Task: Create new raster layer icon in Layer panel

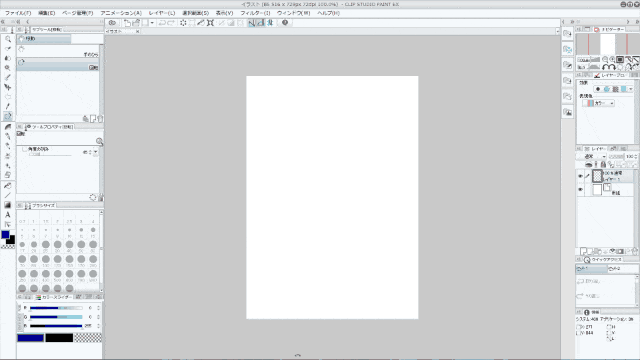Action: click(x=584, y=251)
